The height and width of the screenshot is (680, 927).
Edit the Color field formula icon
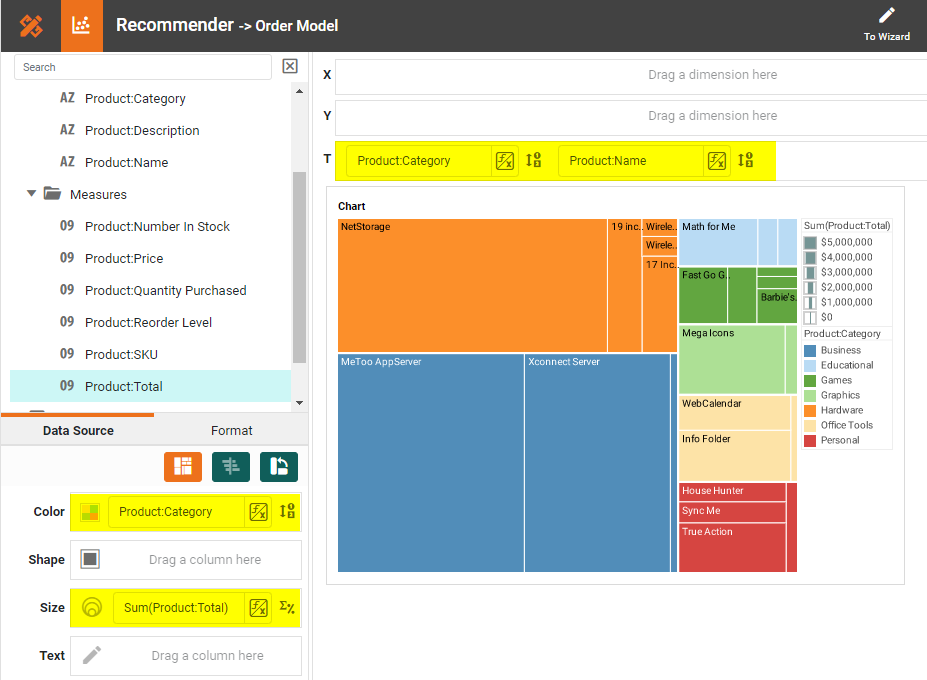[258, 511]
